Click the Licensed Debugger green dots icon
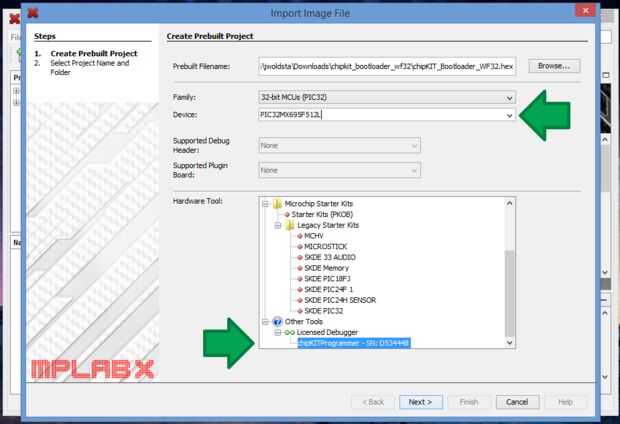The image size is (620, 424). point(290,333)
